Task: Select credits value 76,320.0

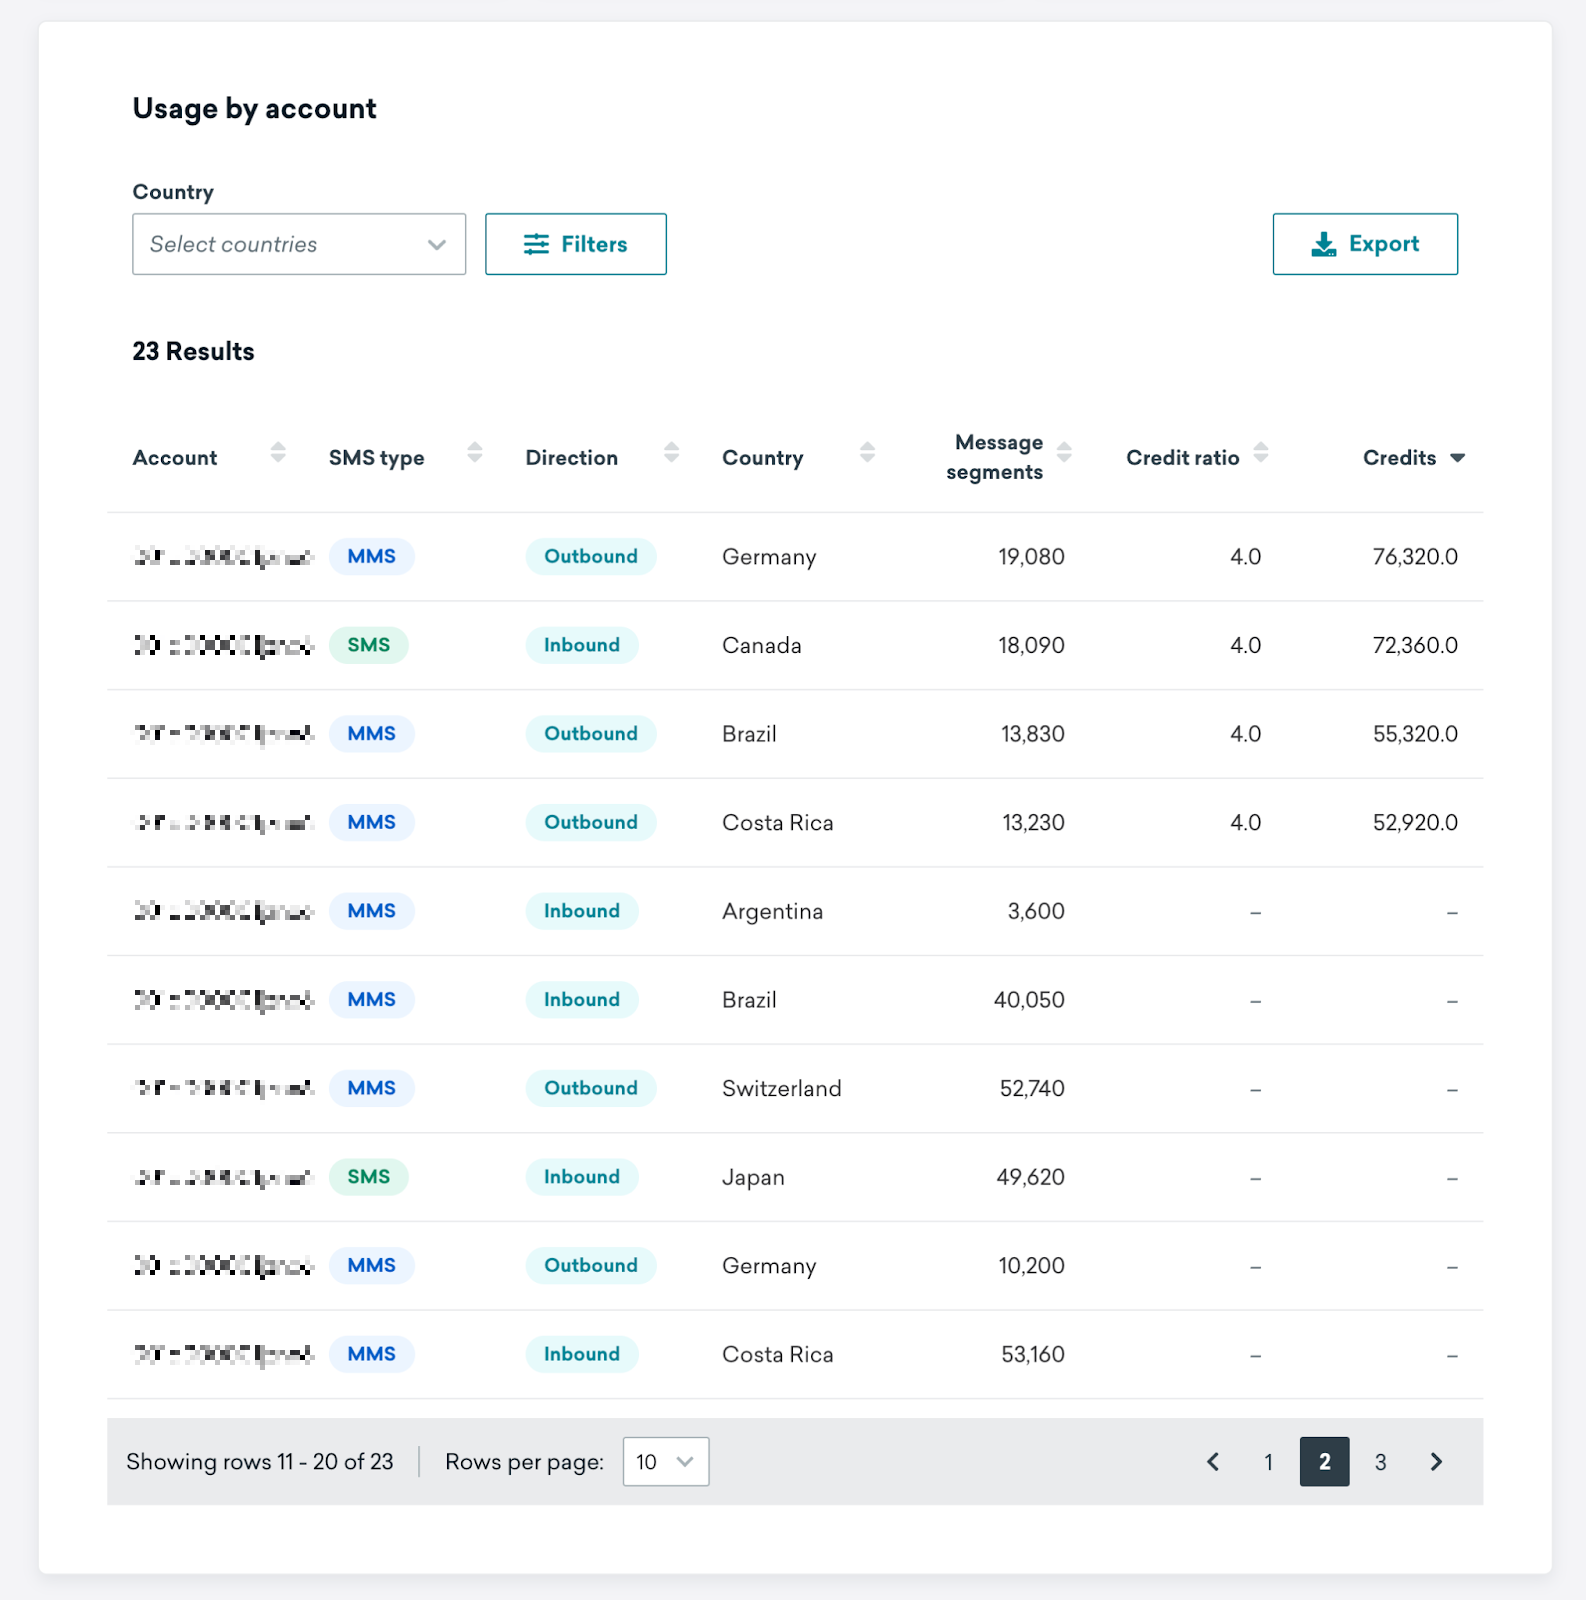Action: pos(1415,557)
